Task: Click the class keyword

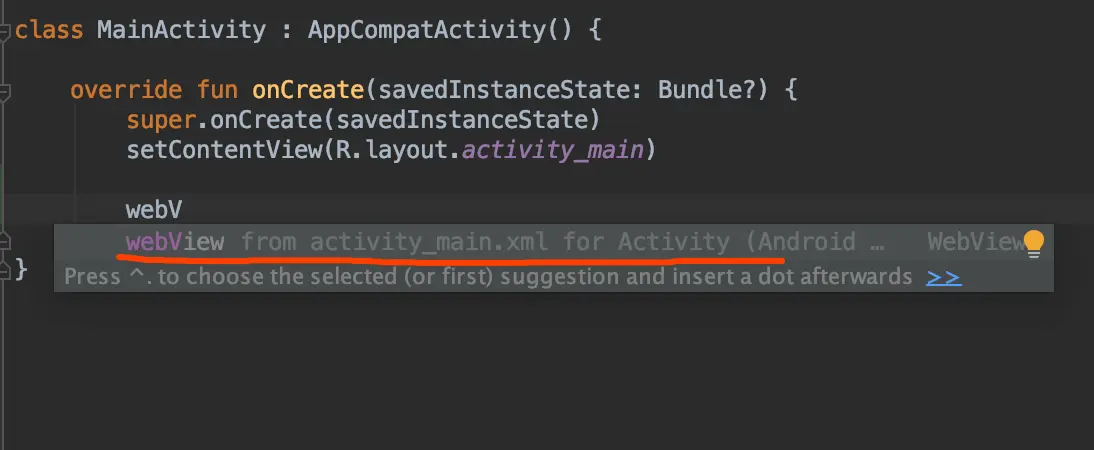Action: 49,31
